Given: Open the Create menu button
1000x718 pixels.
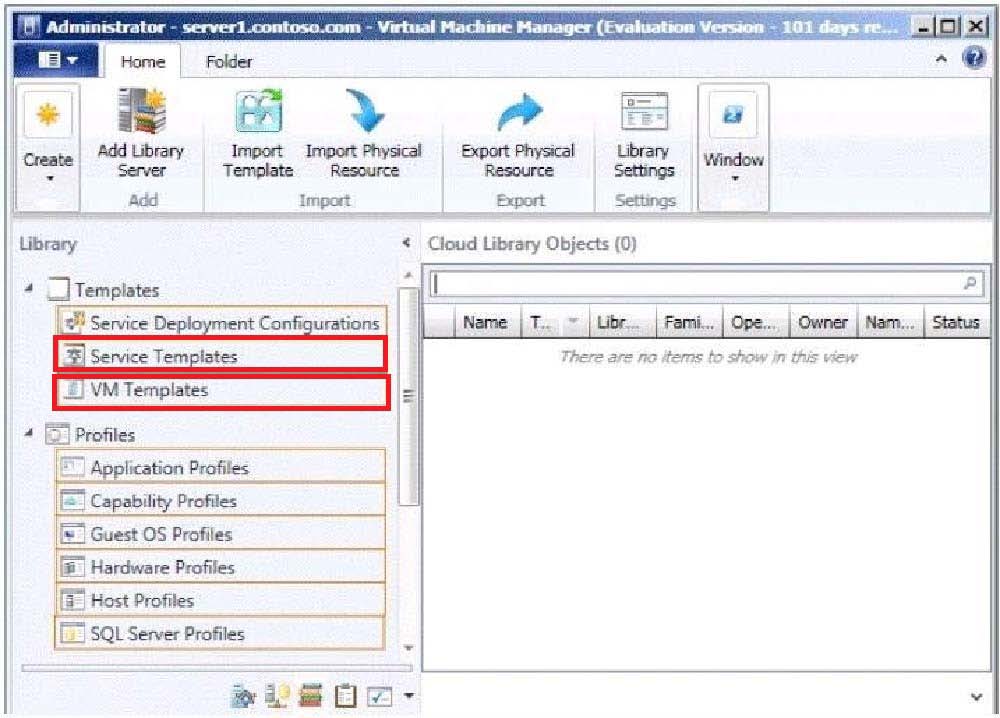Looking at the screenshot, I should point(48,147).
